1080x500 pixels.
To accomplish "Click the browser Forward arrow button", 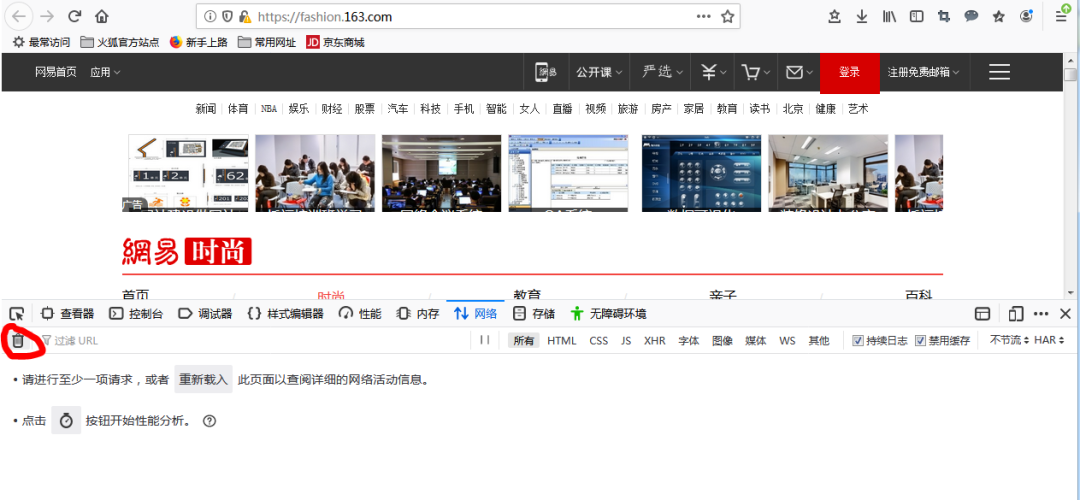I will (47, 17).
